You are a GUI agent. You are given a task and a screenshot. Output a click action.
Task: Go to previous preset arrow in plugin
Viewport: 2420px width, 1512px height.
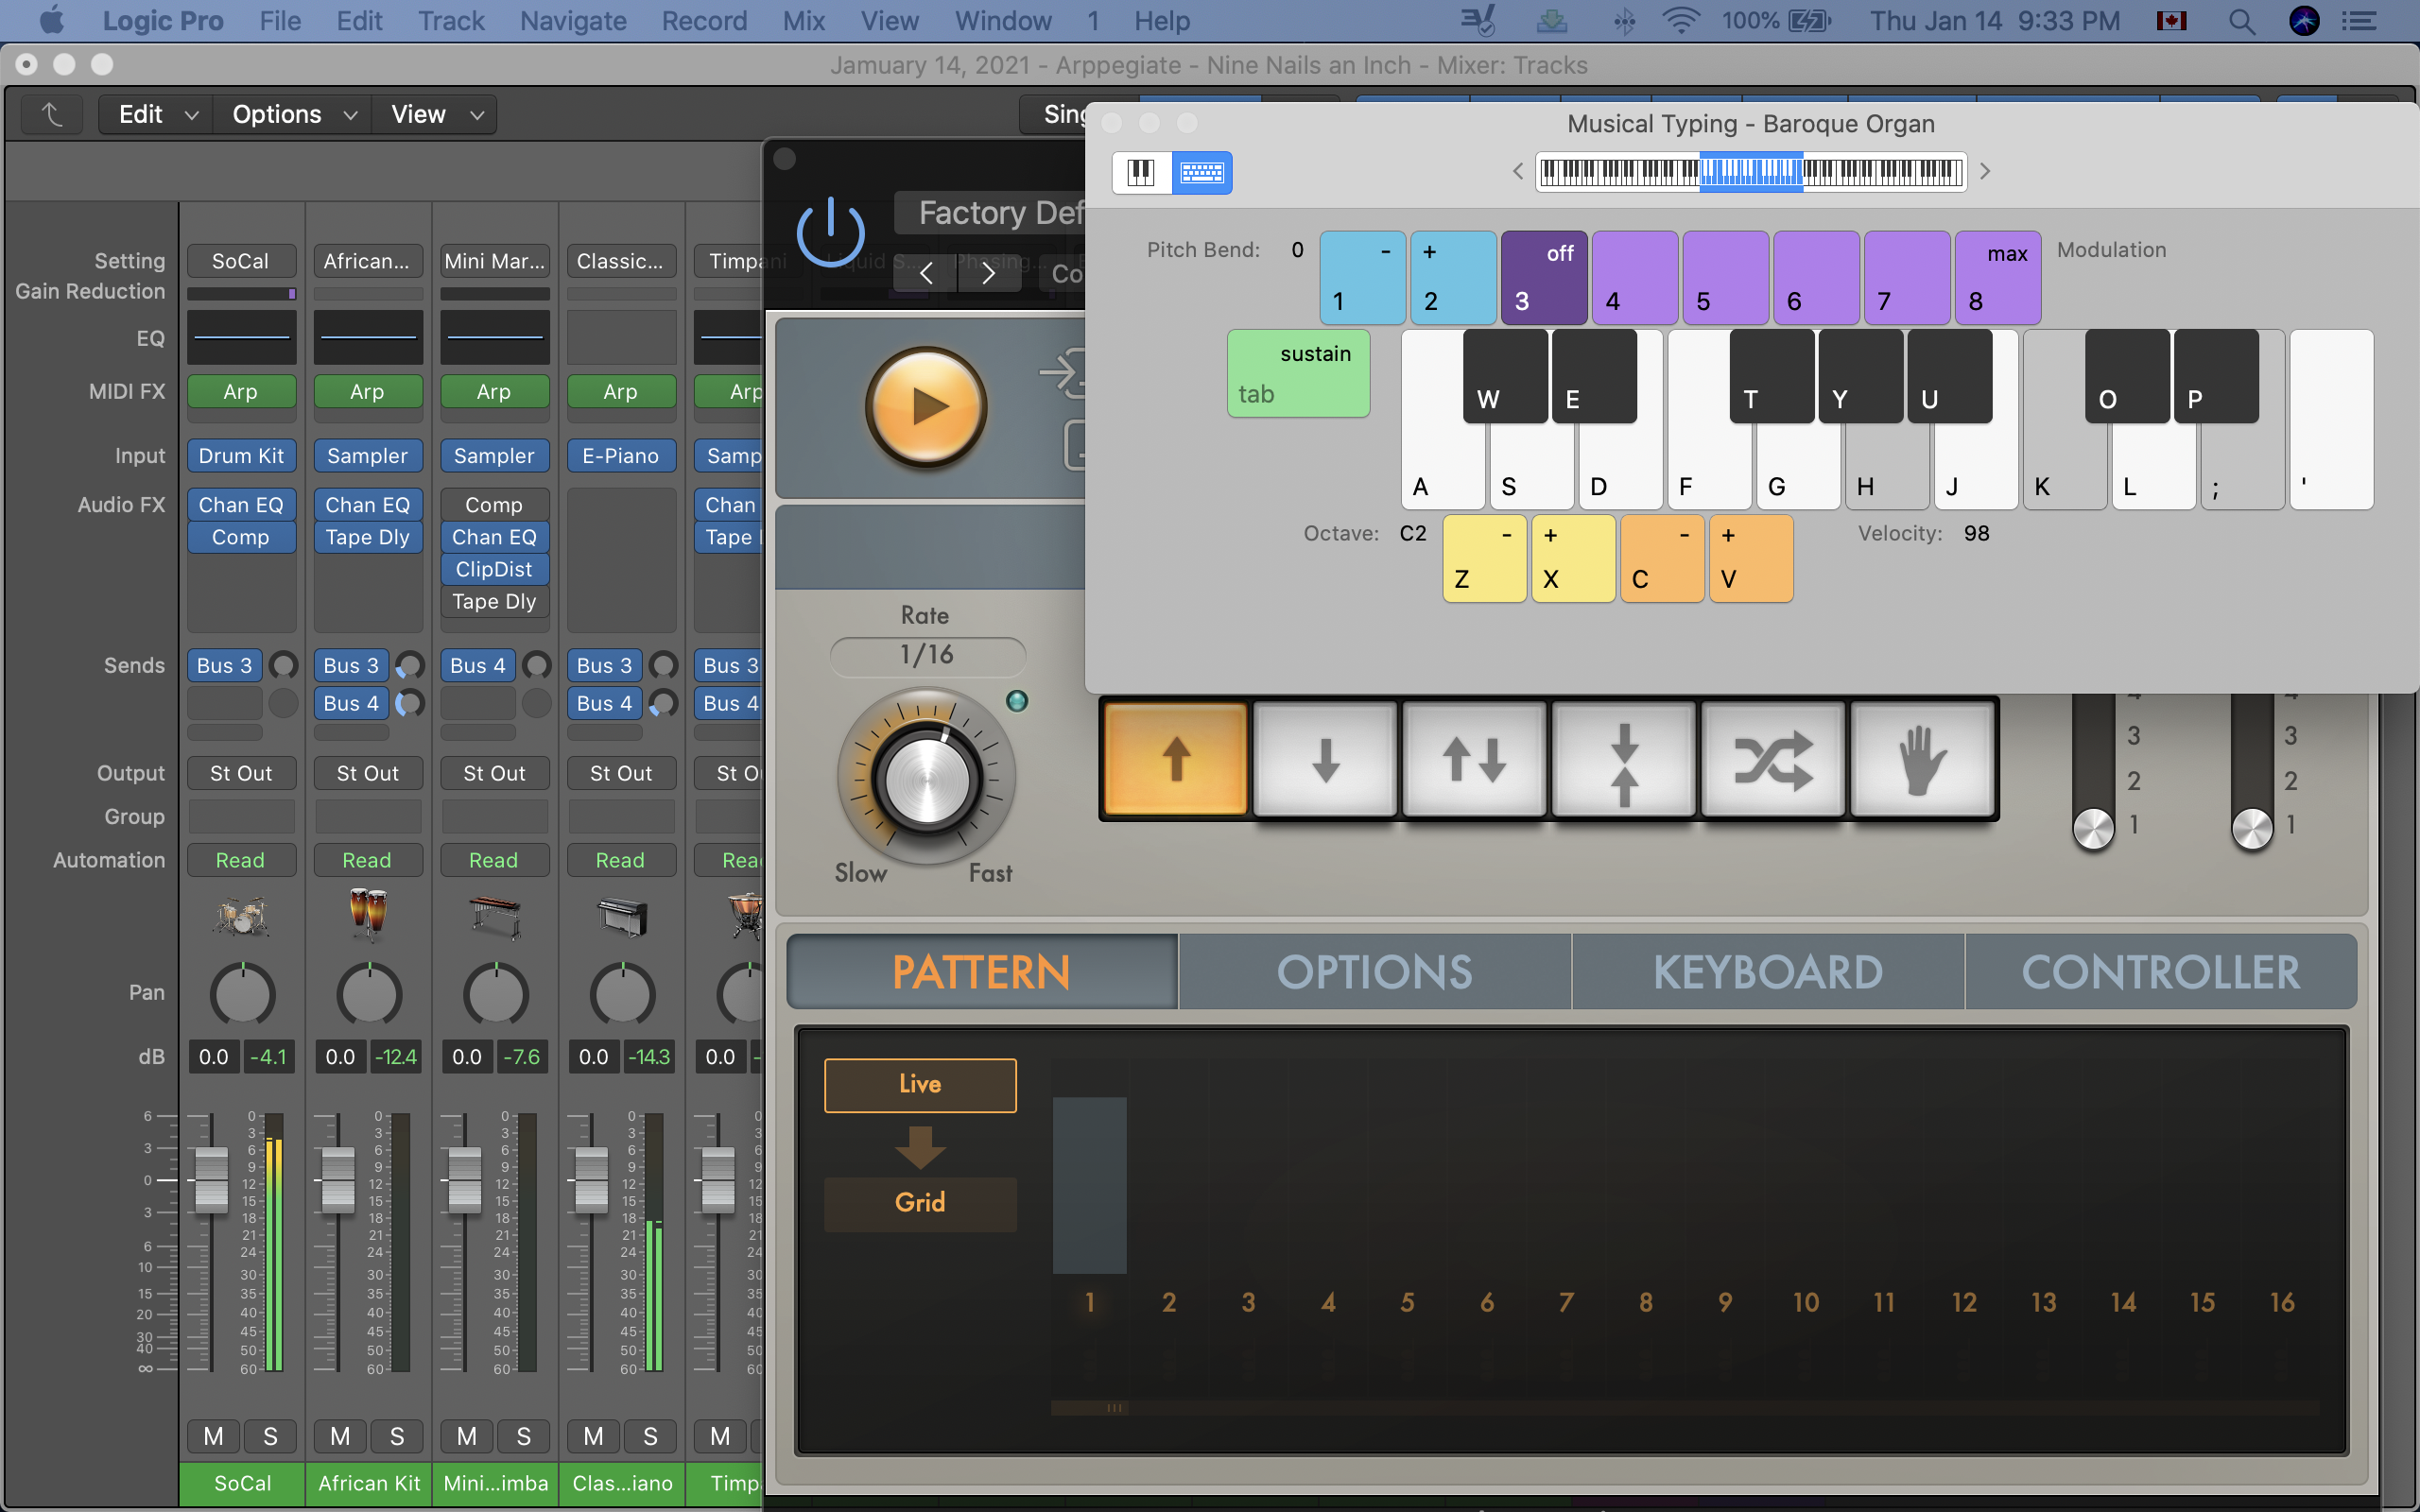click(926, 273)
